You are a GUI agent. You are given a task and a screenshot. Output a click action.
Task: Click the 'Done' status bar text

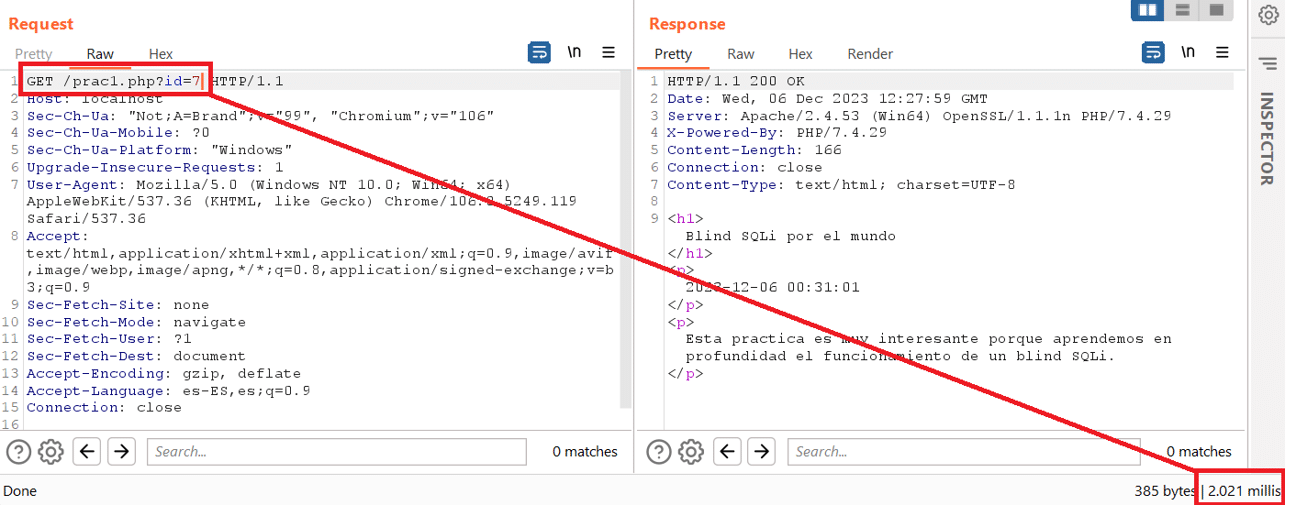point(20,491)
